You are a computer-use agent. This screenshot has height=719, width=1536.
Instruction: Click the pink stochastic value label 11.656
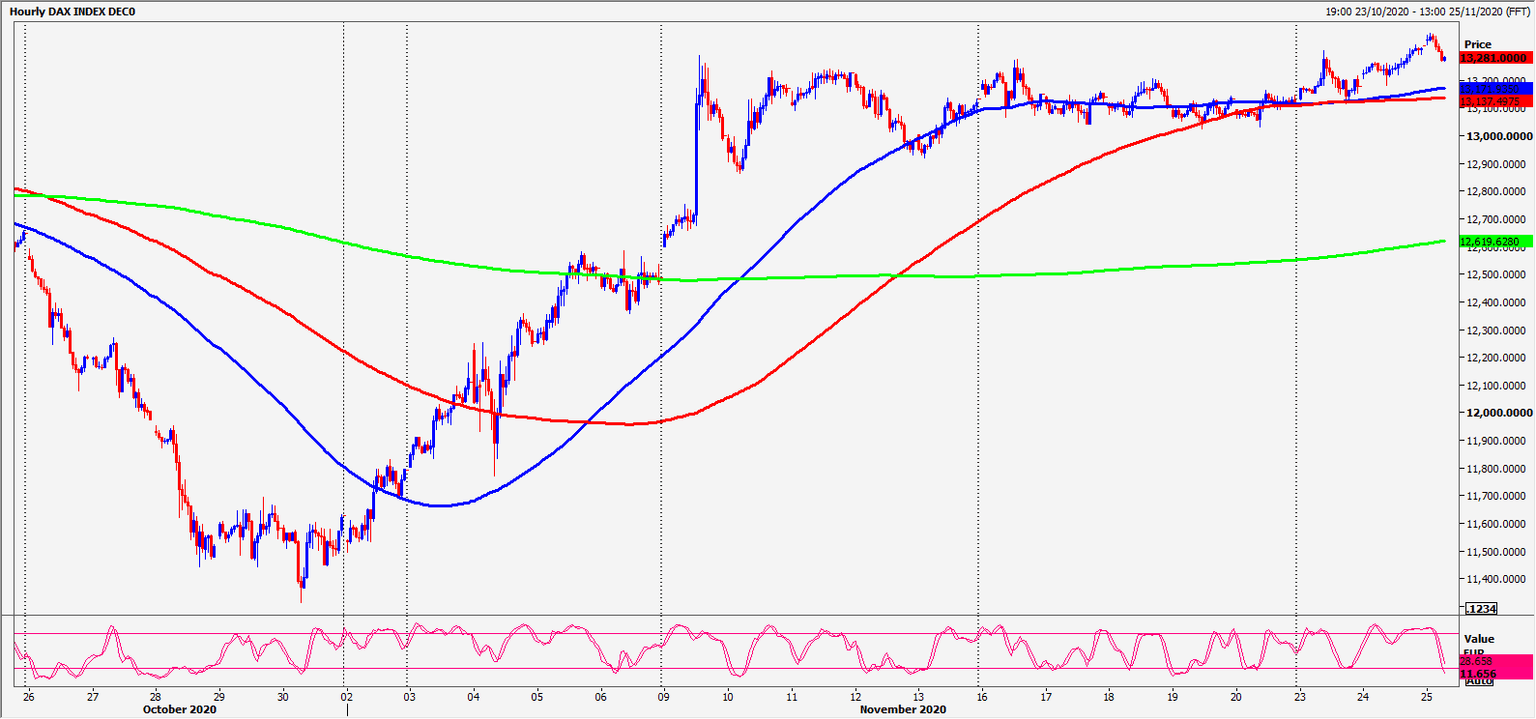[x=1478, y=674]
